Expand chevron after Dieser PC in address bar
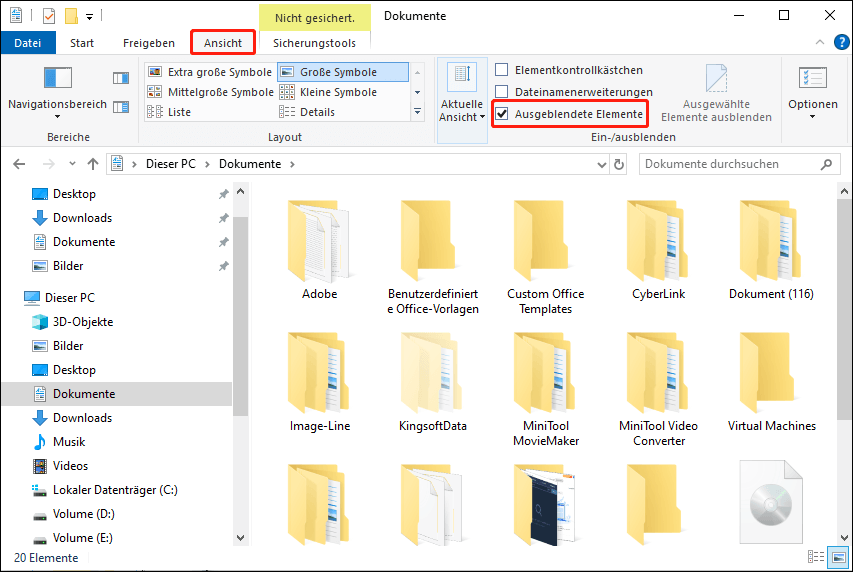The width and height of the screenshot is (853, 572). (x=207, y=164)
